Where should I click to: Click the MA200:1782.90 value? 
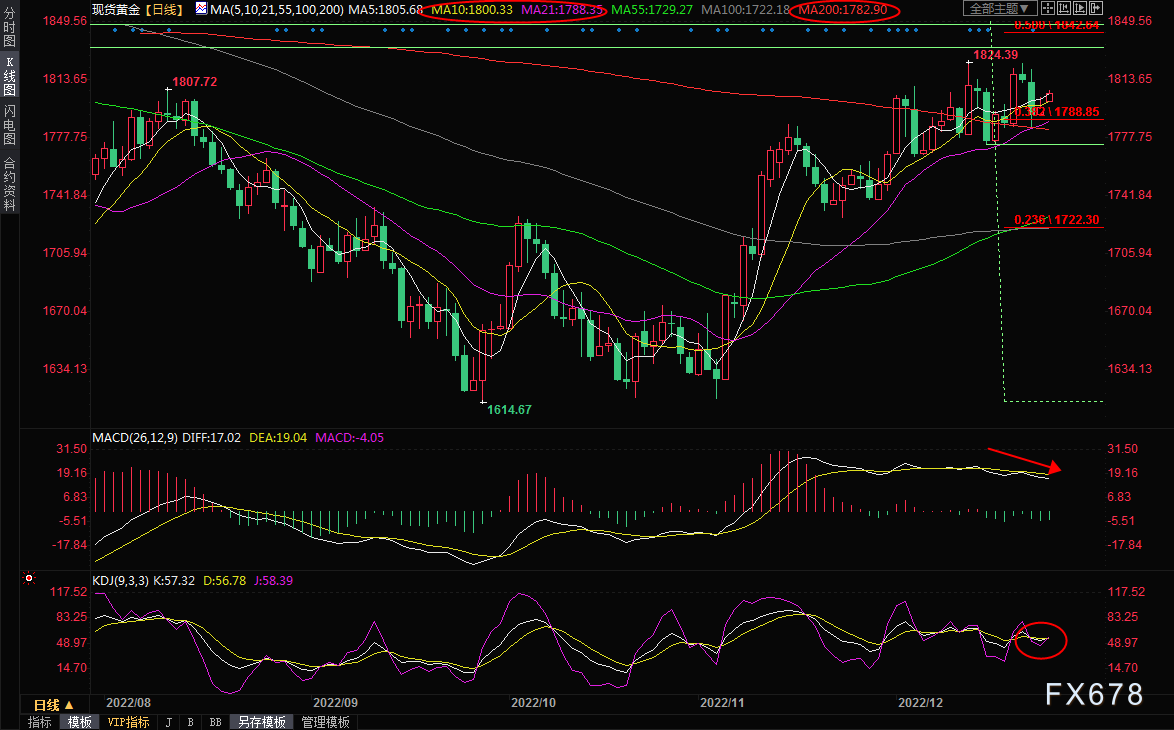[843, 10]
